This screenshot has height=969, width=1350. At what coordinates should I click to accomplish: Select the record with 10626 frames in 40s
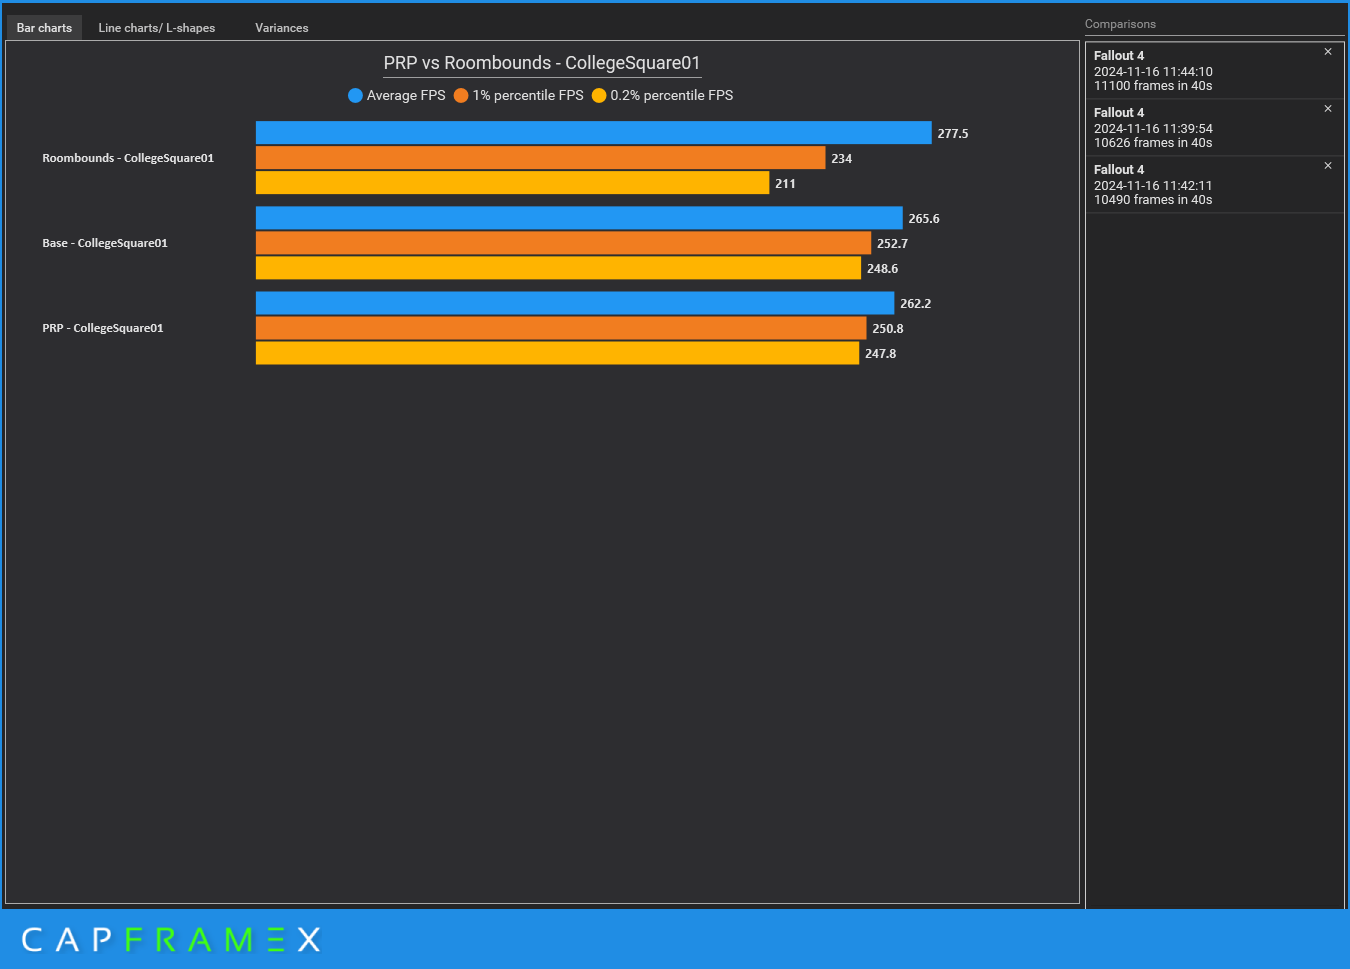point(1215,127)
